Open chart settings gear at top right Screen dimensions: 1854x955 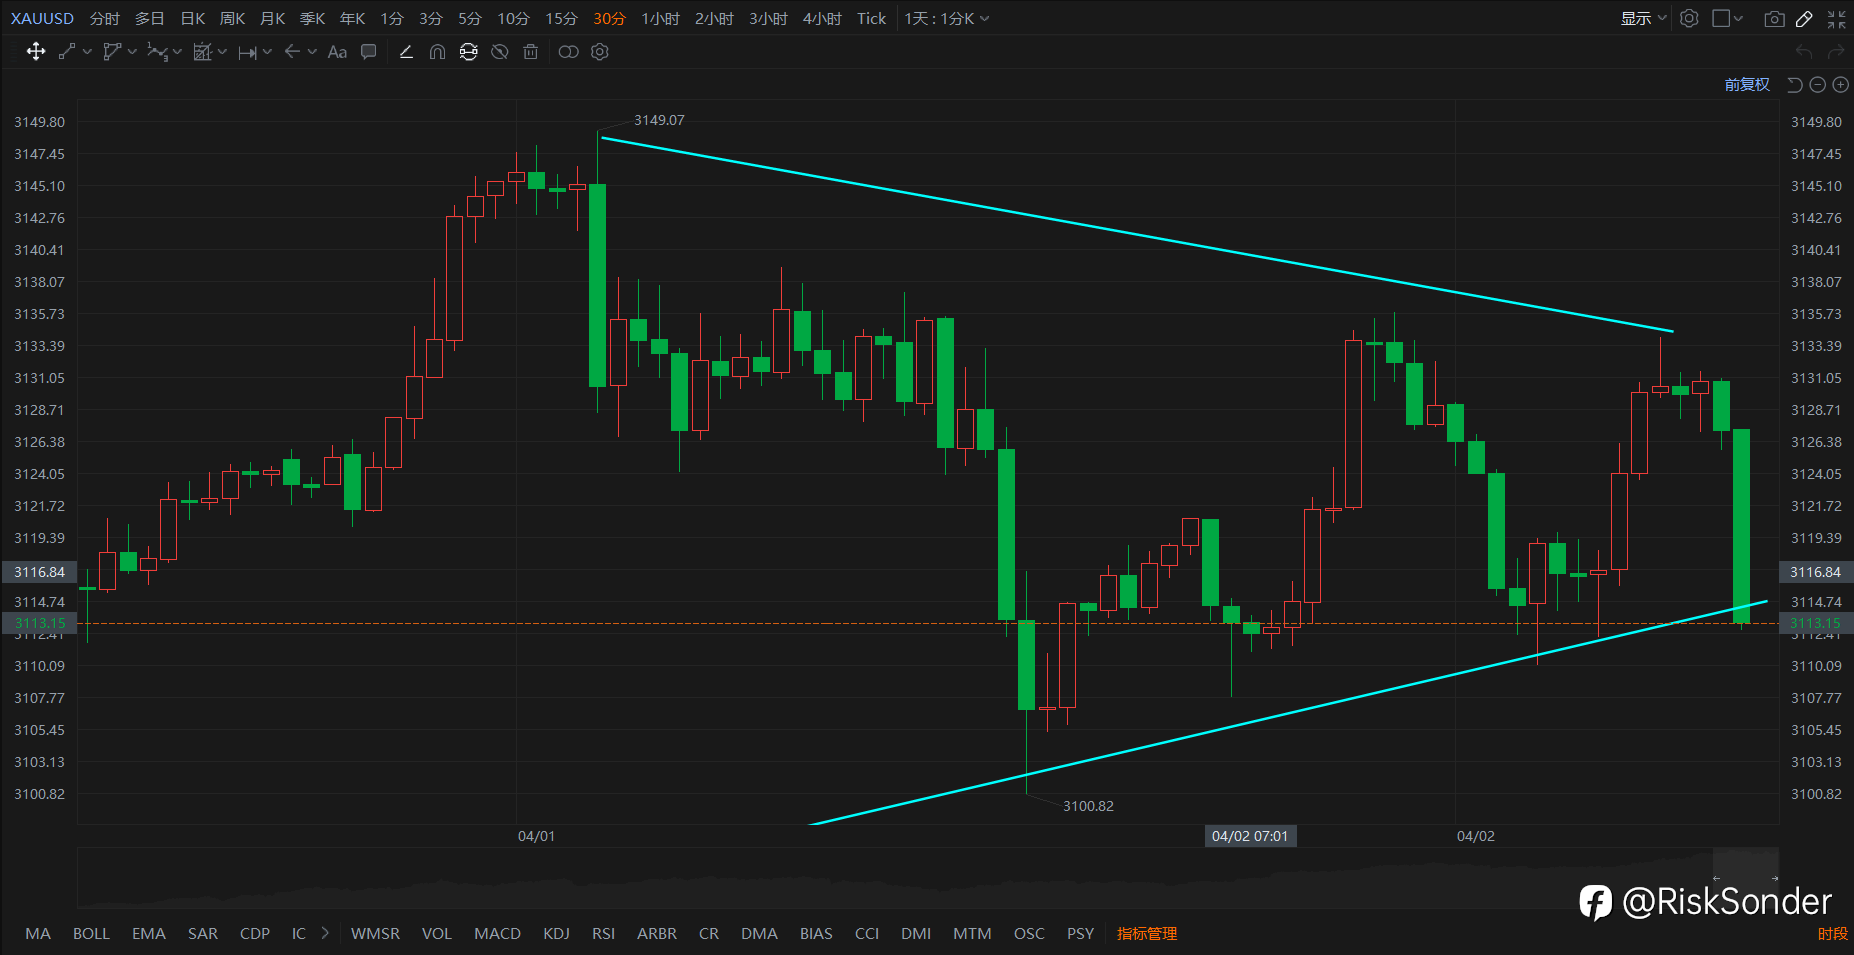1689,18
